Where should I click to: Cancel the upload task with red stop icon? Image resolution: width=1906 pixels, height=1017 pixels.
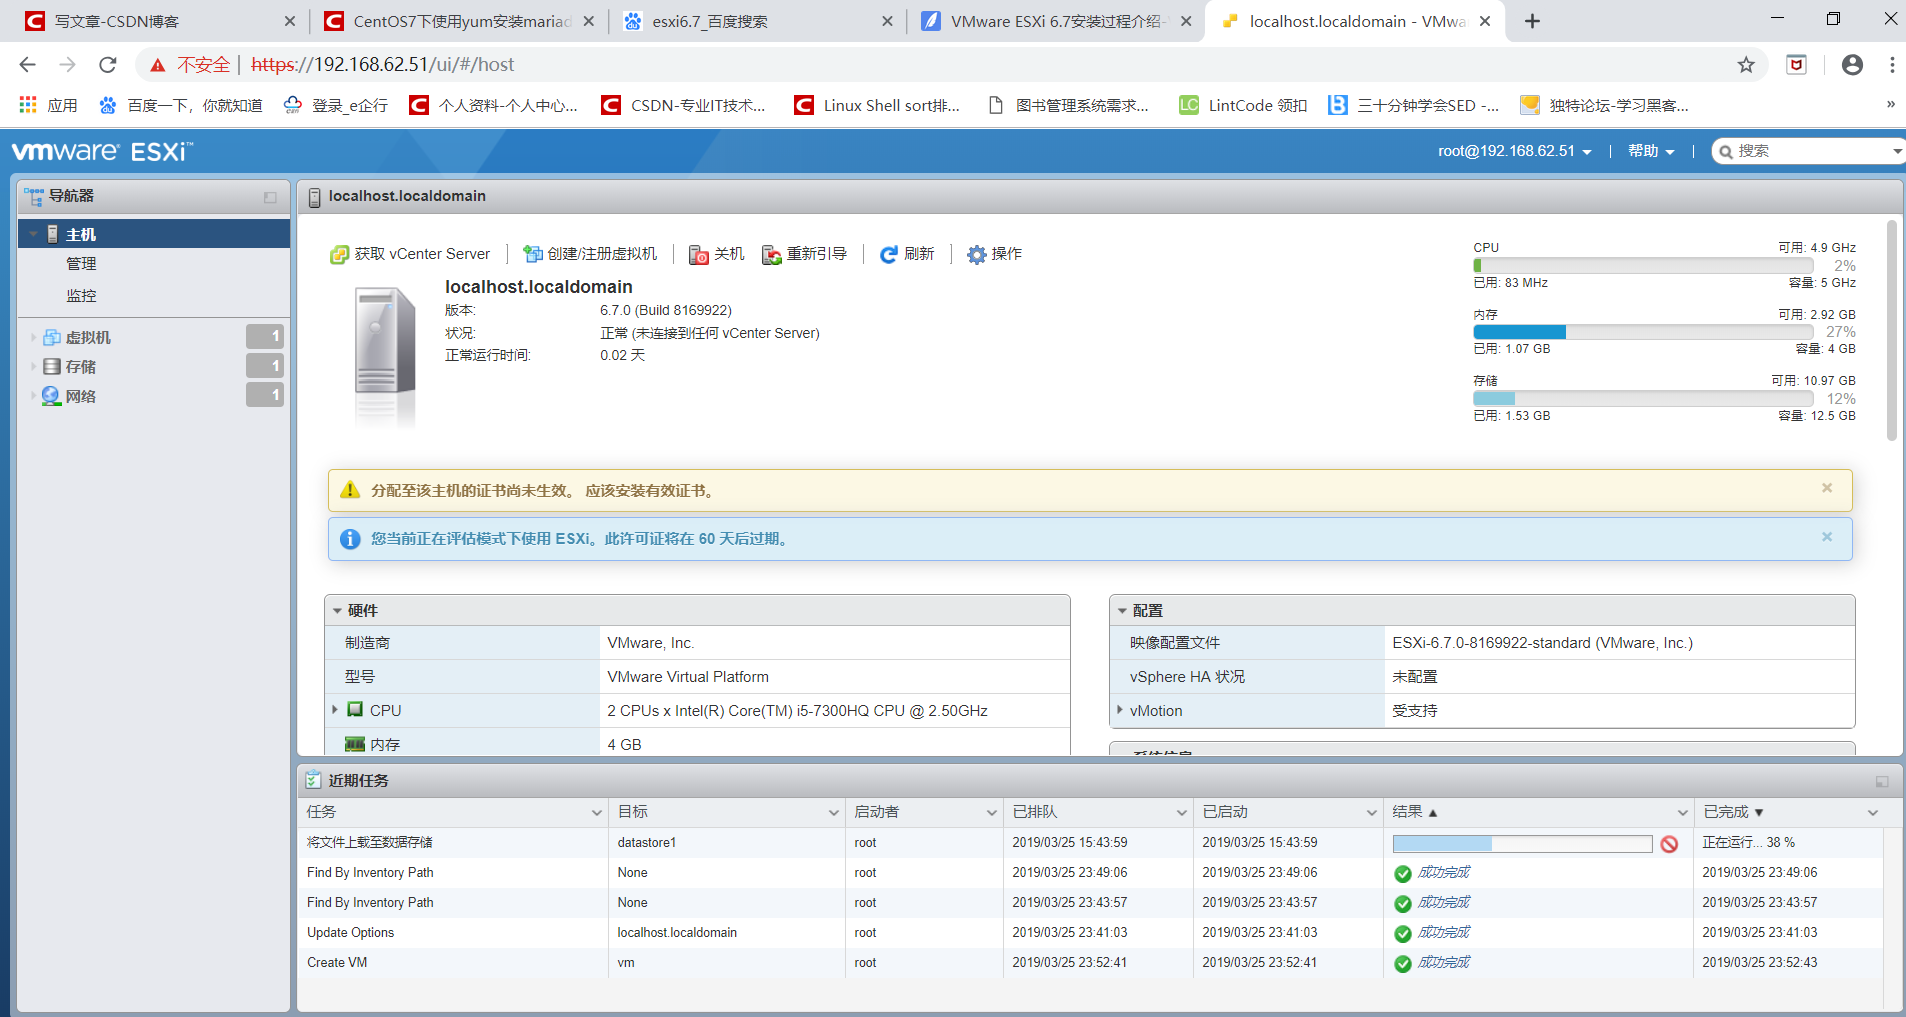(1669, 844)
